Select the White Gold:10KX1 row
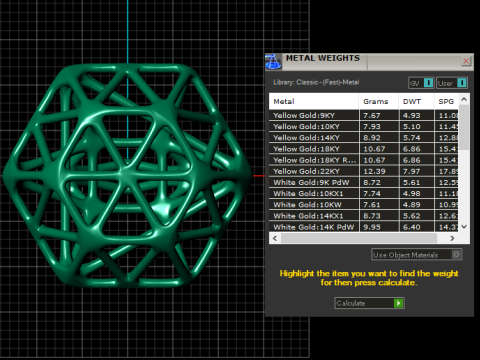The image size is (480, 360). click(x=364, y=194)
